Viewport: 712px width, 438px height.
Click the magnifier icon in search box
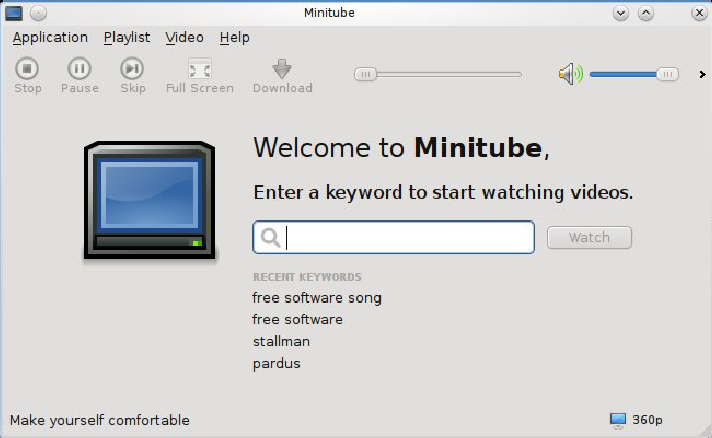269,238
